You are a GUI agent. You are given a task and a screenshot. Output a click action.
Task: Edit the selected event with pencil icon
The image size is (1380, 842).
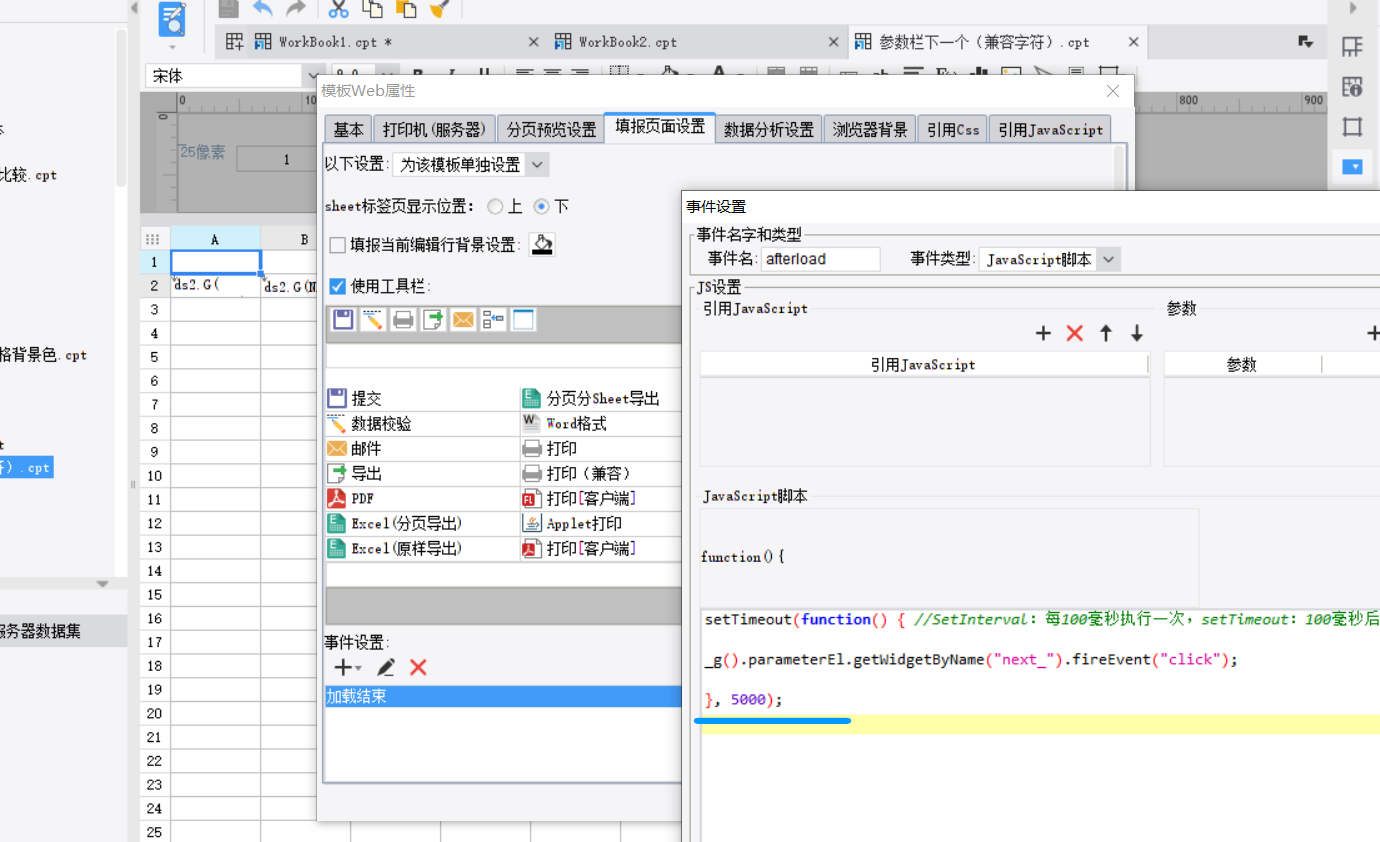click(x=385, y=667)
